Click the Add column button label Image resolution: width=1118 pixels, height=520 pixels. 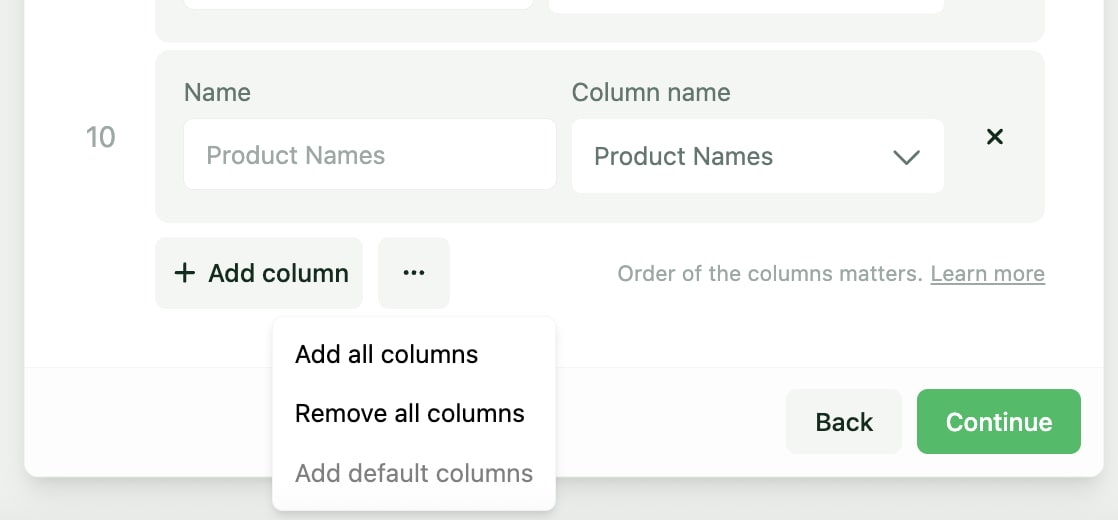pyautogui.click(x=278, y=273)
